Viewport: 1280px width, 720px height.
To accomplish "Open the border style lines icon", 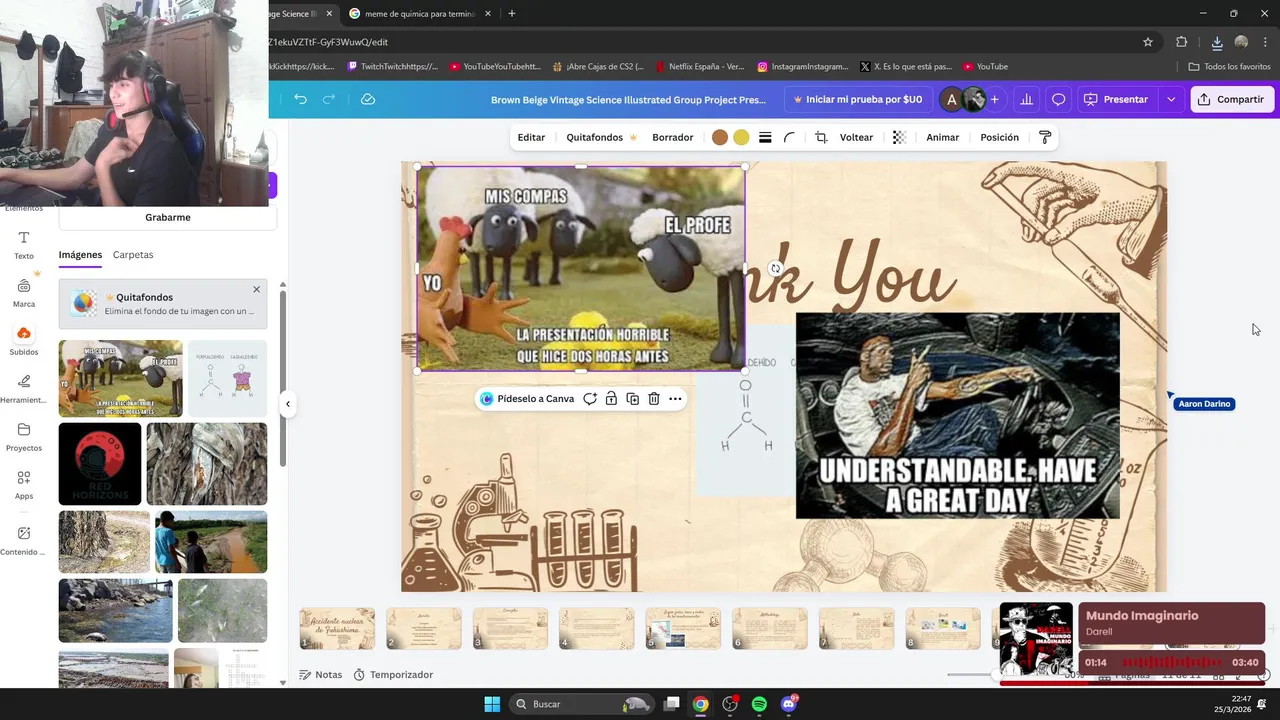I will 765,137.
